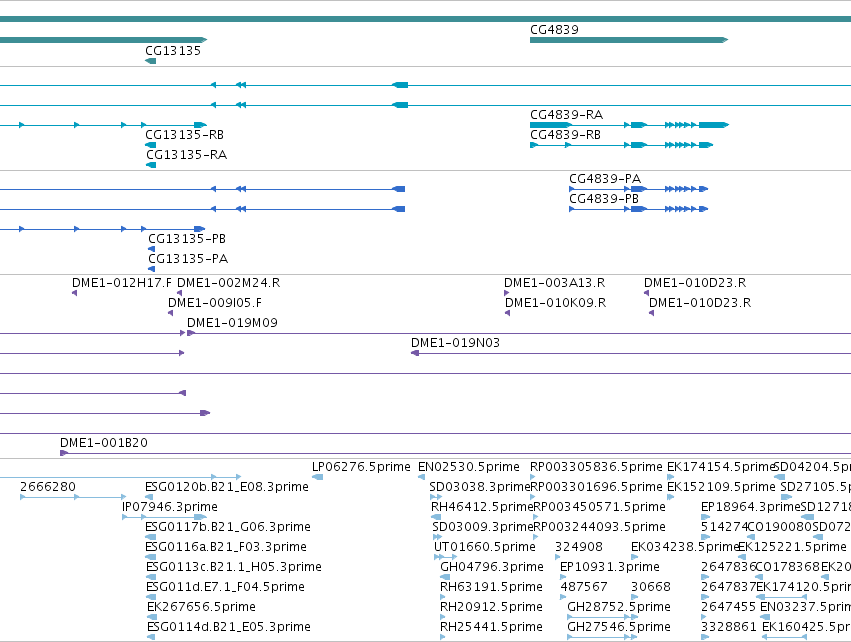Select the 324908 feature label

579,548
